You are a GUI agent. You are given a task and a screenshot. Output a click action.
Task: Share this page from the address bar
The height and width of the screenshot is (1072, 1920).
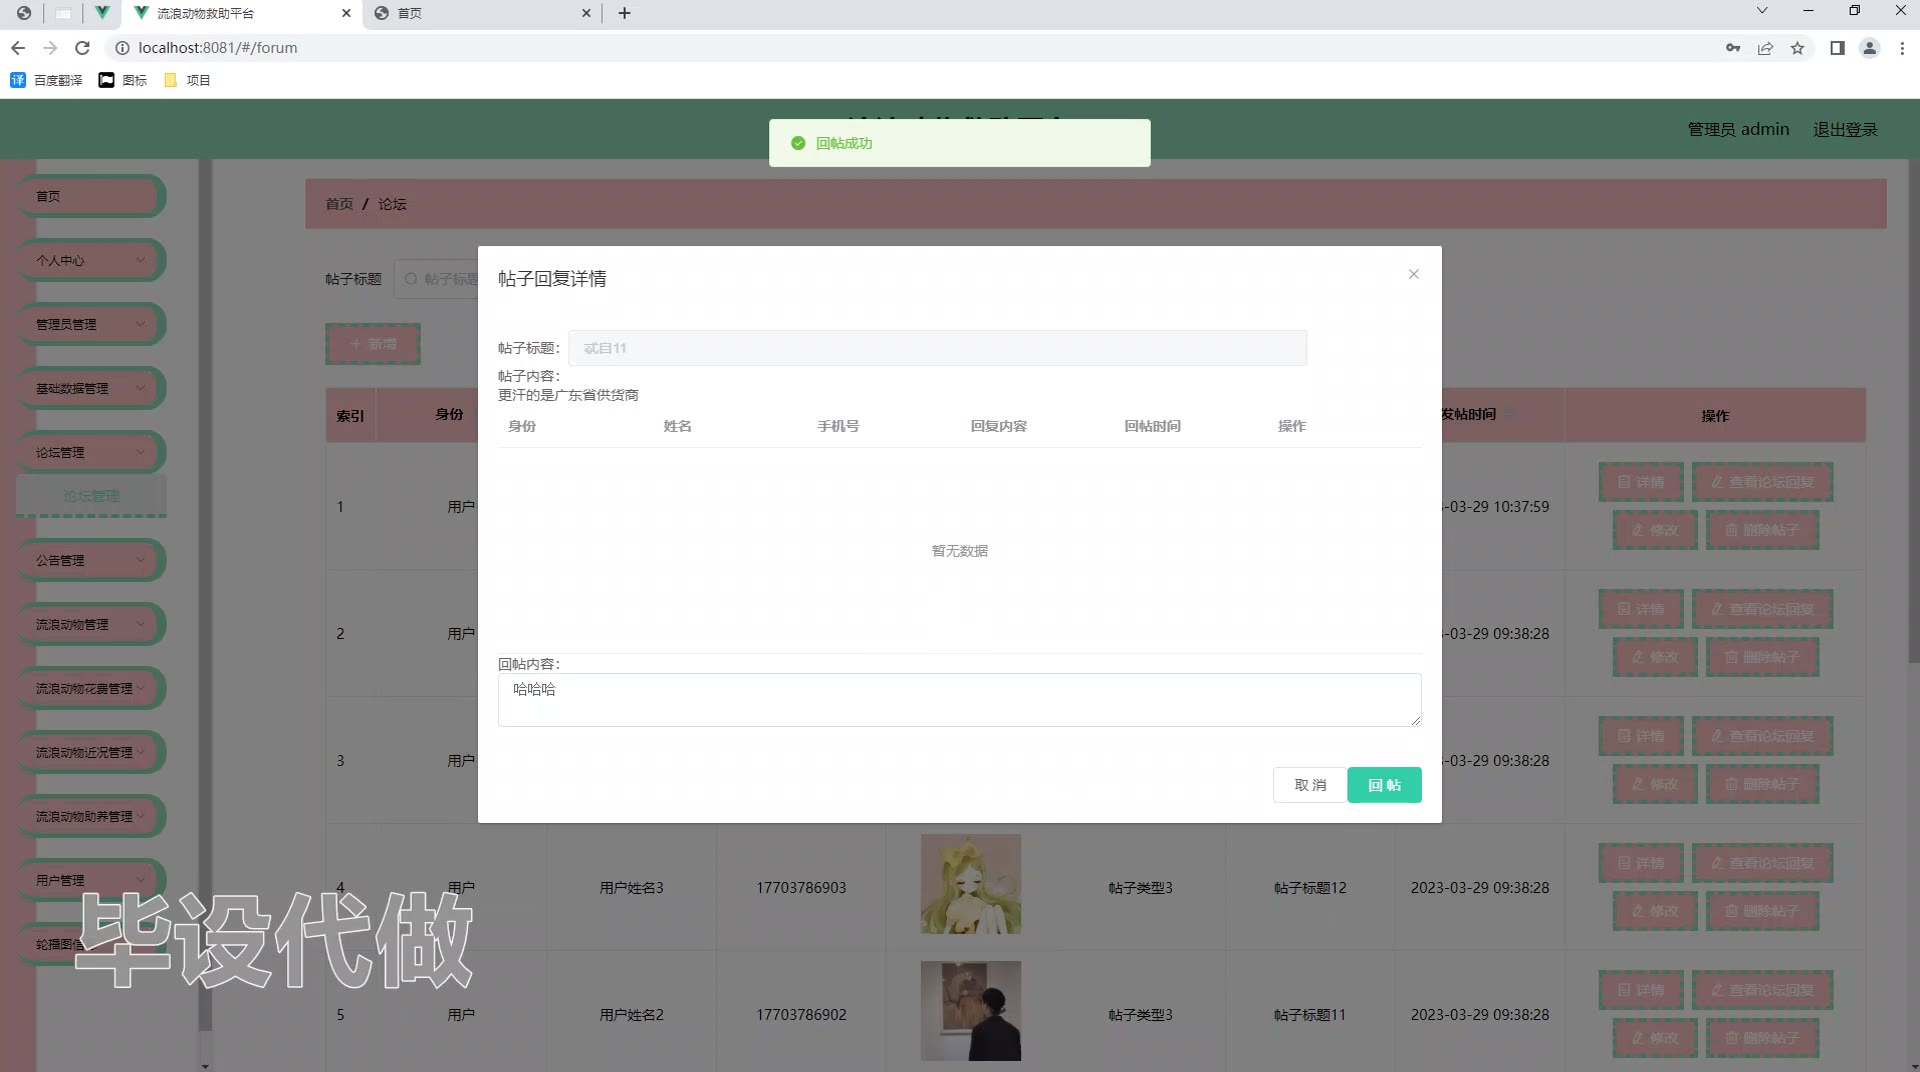coord(1765,48)
